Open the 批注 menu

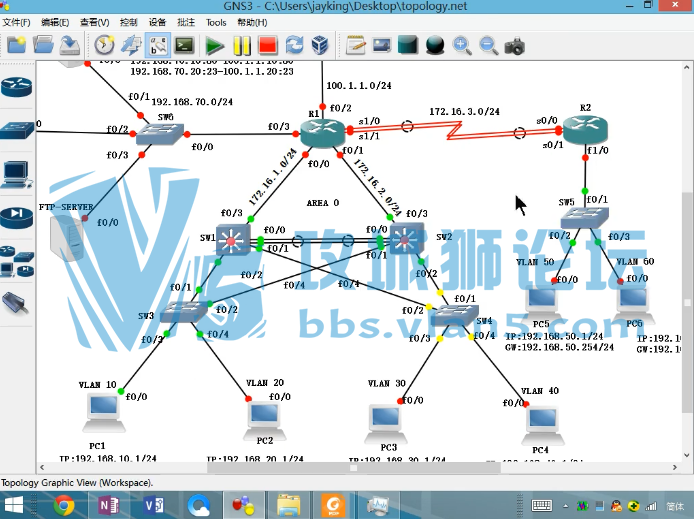(186, 23)
